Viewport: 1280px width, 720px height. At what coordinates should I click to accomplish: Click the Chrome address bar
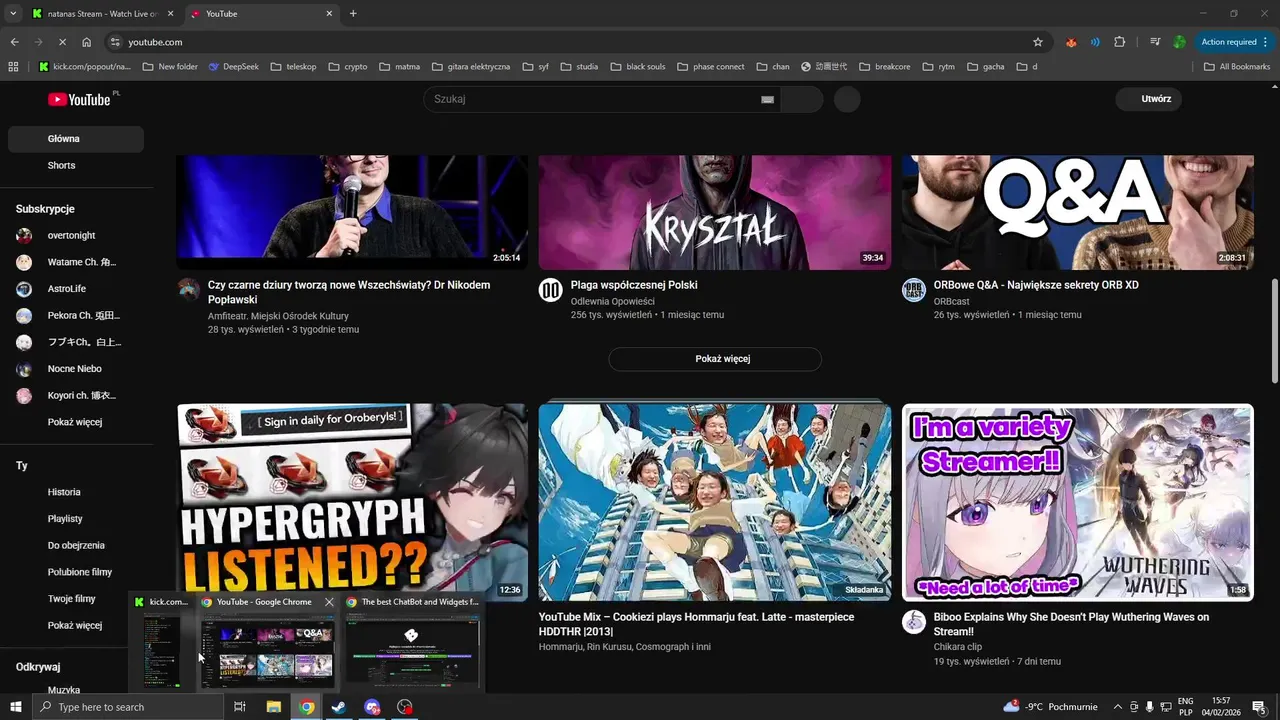point(575,42)
